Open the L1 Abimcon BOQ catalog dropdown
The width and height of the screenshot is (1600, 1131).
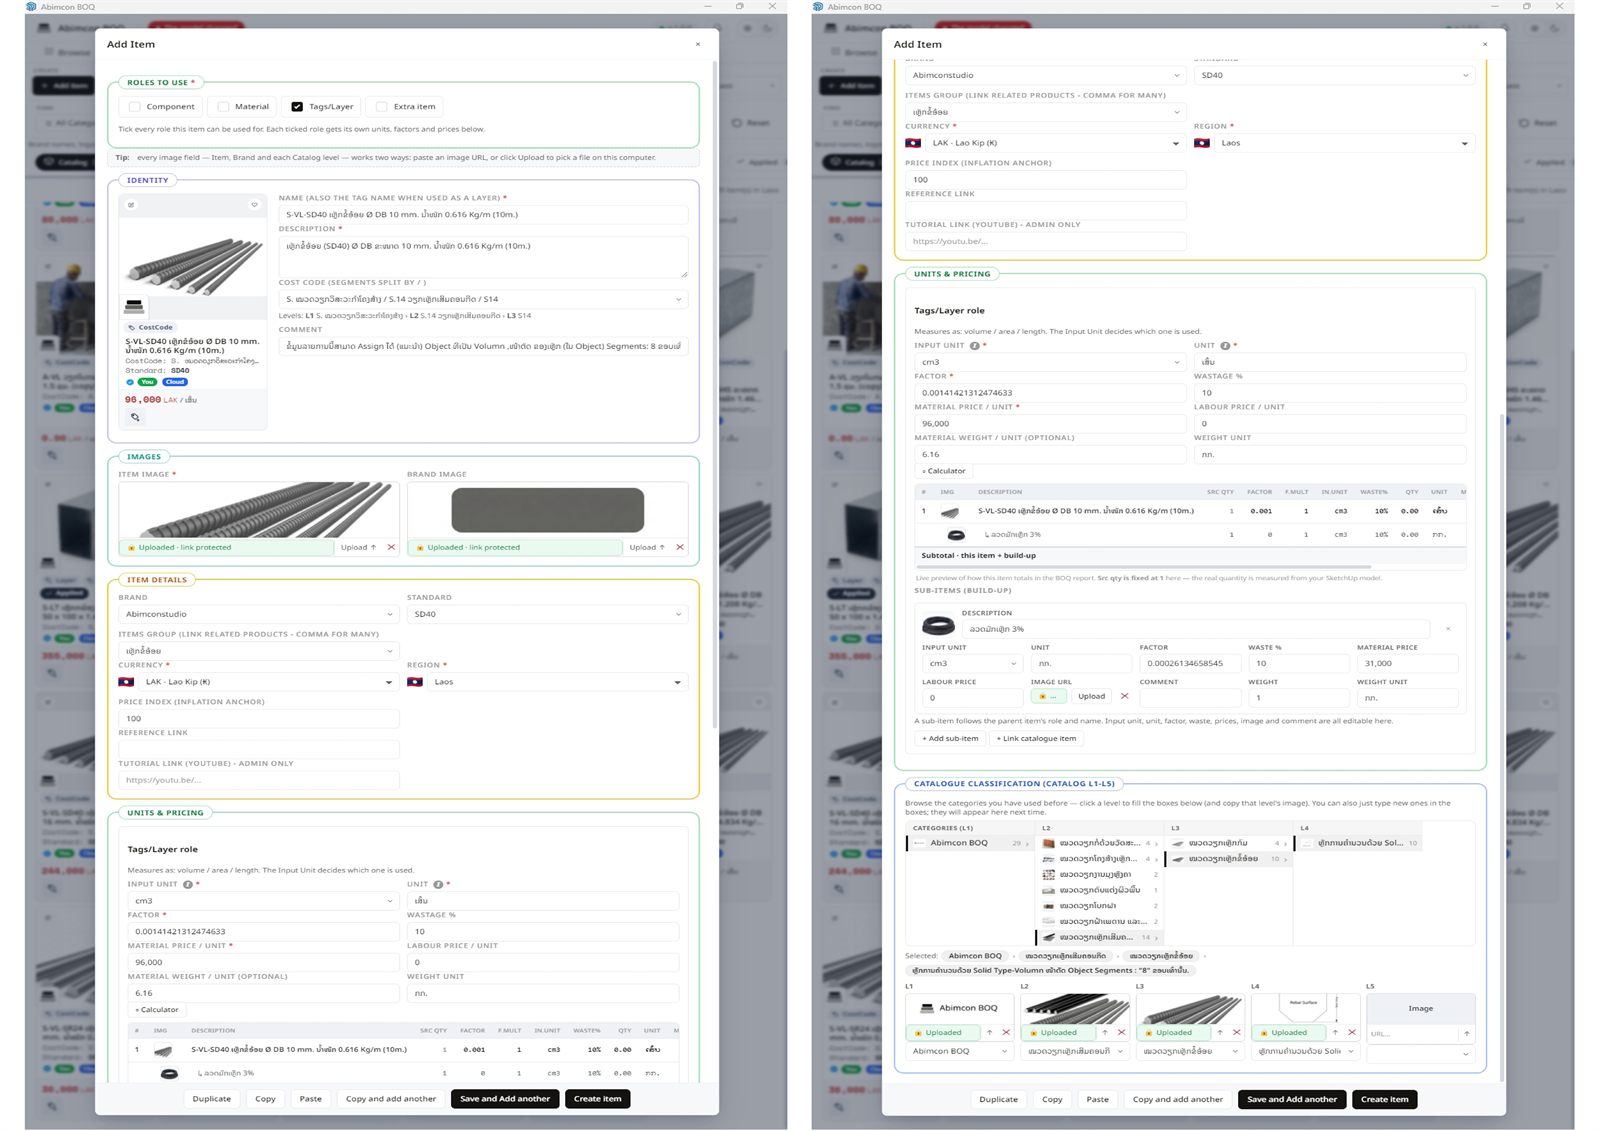pyautogui.click(x=960, y=1051)
